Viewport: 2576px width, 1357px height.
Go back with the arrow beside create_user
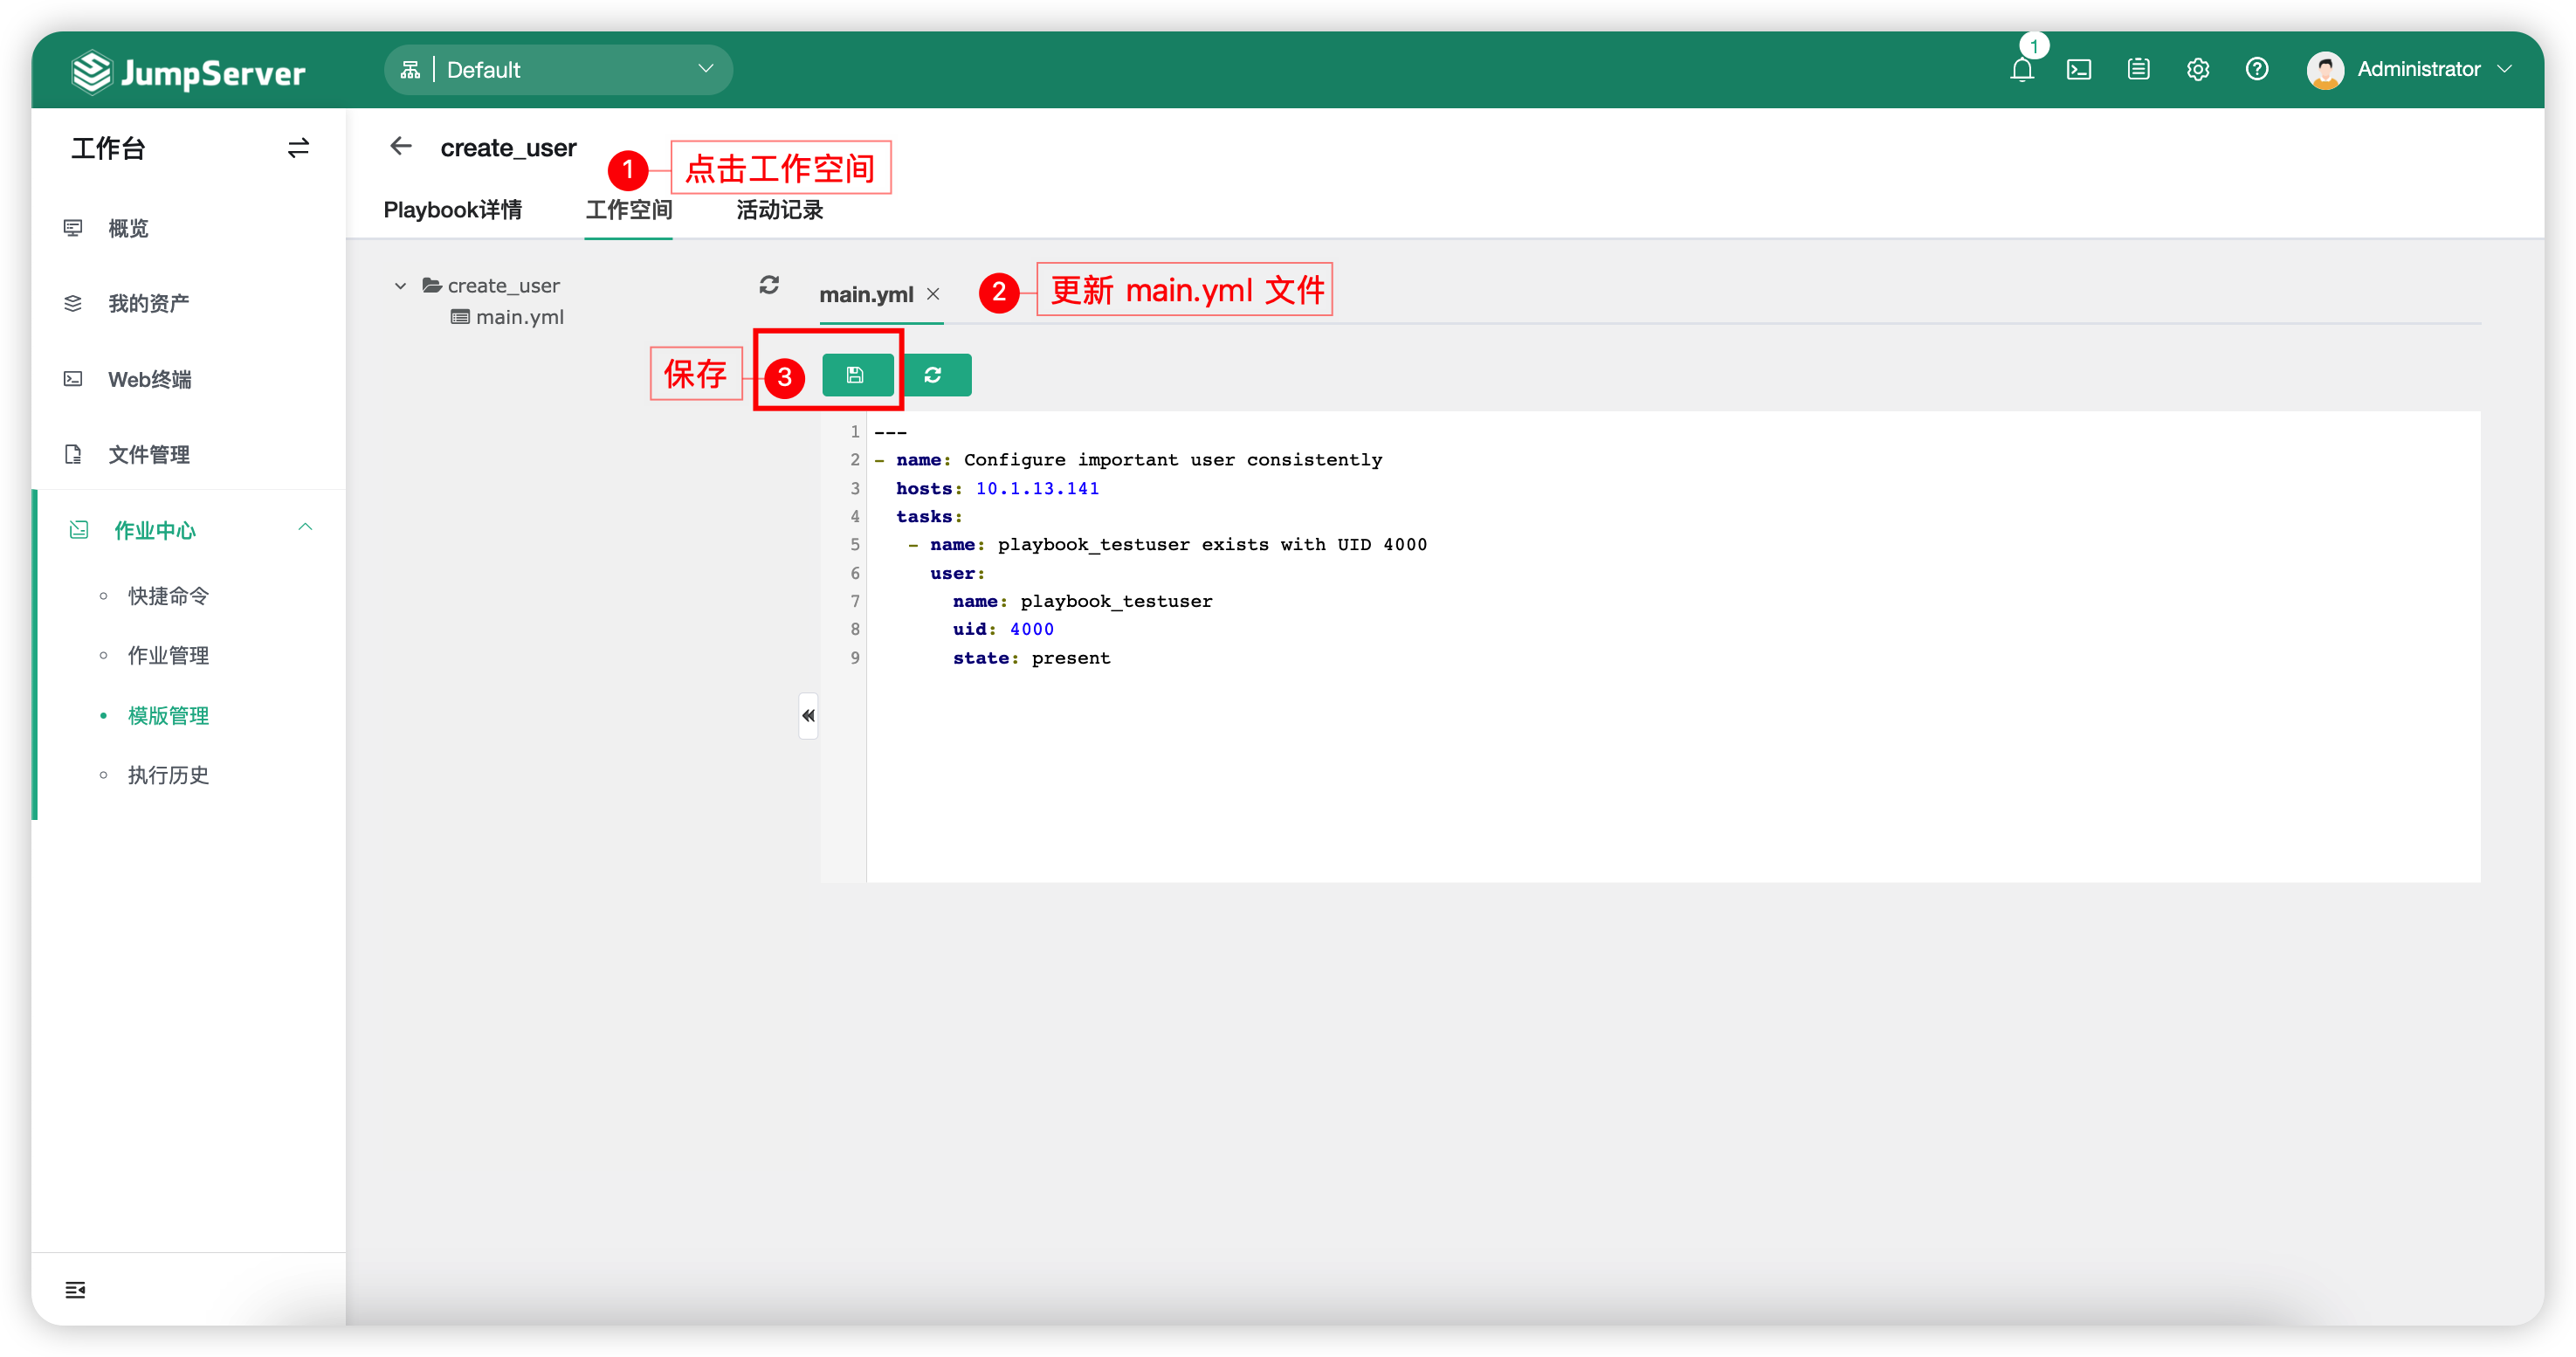tap(401, 147)
